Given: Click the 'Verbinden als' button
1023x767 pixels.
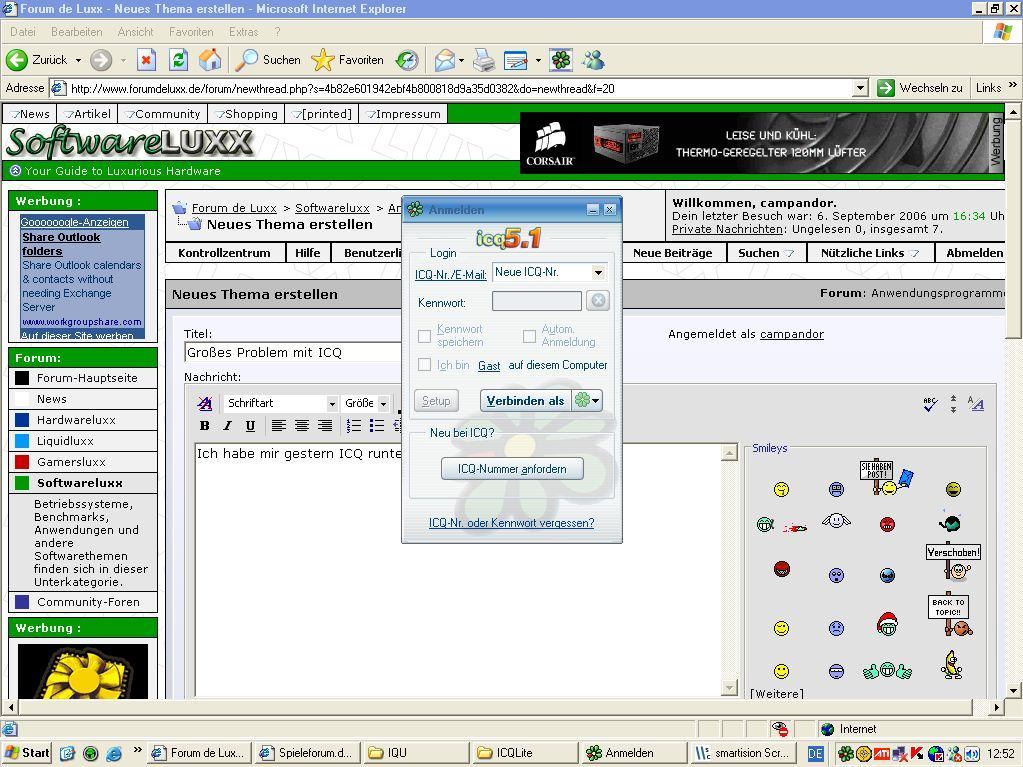Looking at the screenshot, I should [x=526, y=400].
